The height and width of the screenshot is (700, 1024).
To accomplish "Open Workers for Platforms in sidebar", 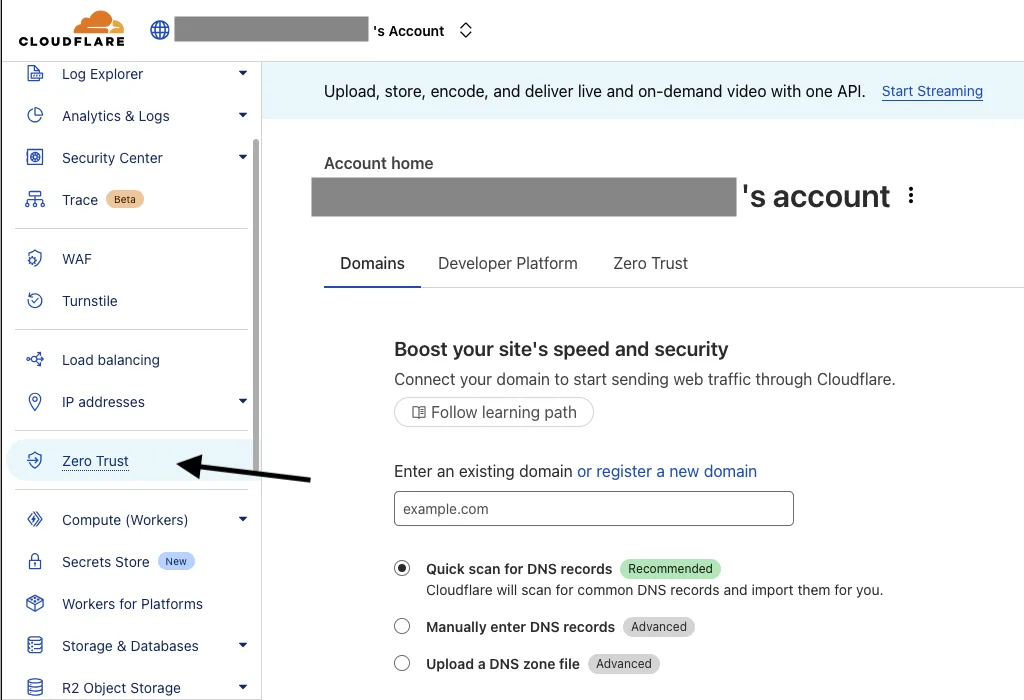I will 133,604.
